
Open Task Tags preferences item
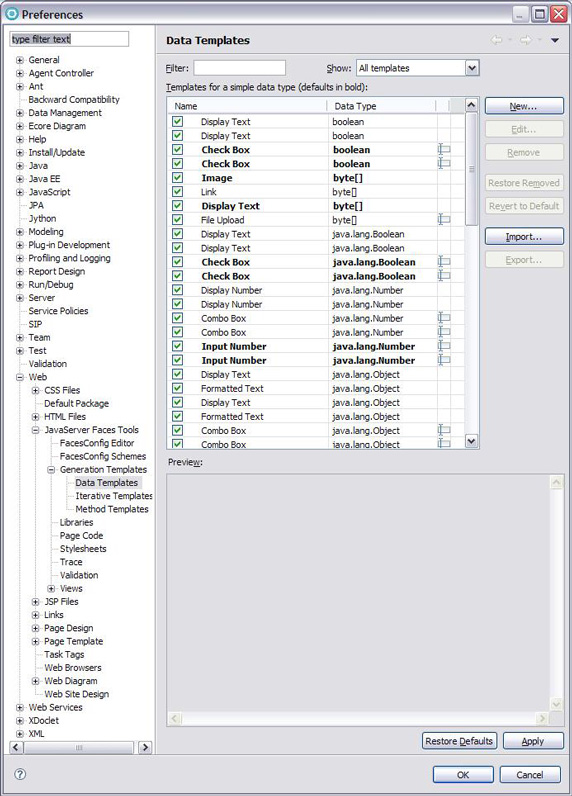[64, 654]
